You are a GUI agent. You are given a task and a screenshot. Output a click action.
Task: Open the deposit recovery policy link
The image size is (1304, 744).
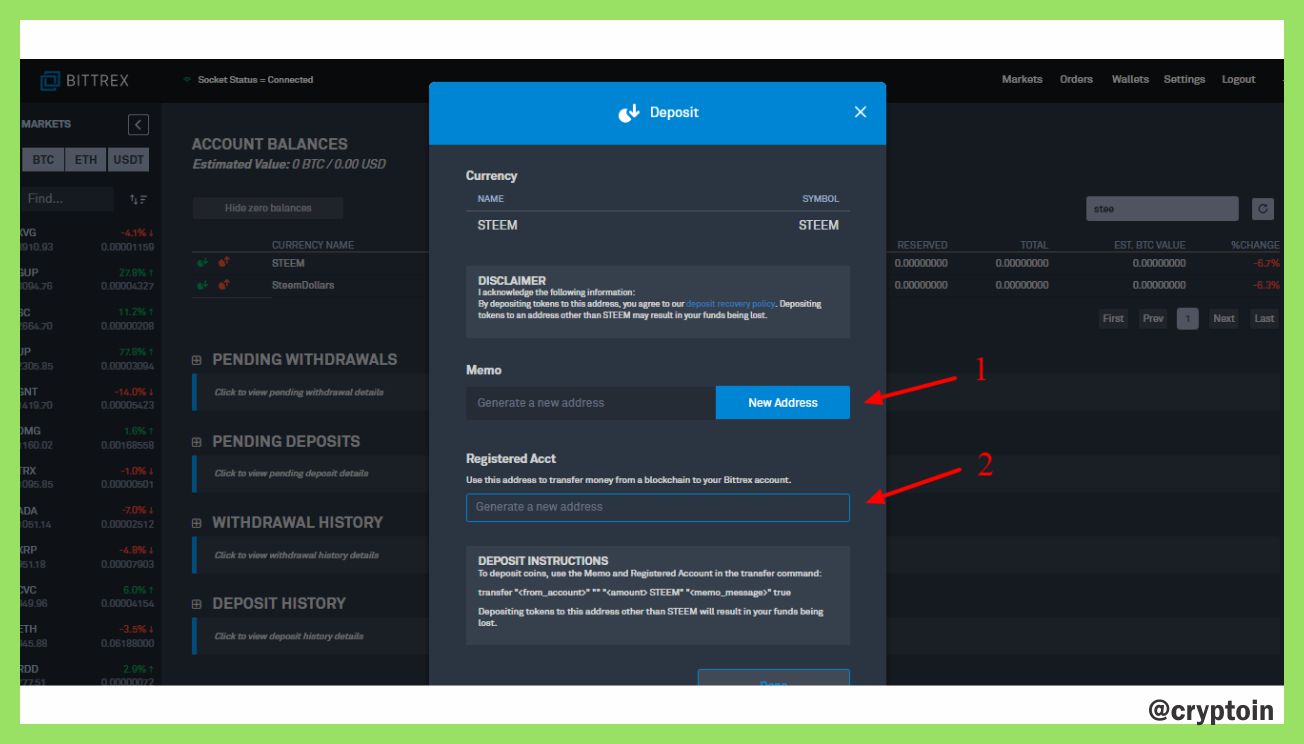[x=729, y=303]
